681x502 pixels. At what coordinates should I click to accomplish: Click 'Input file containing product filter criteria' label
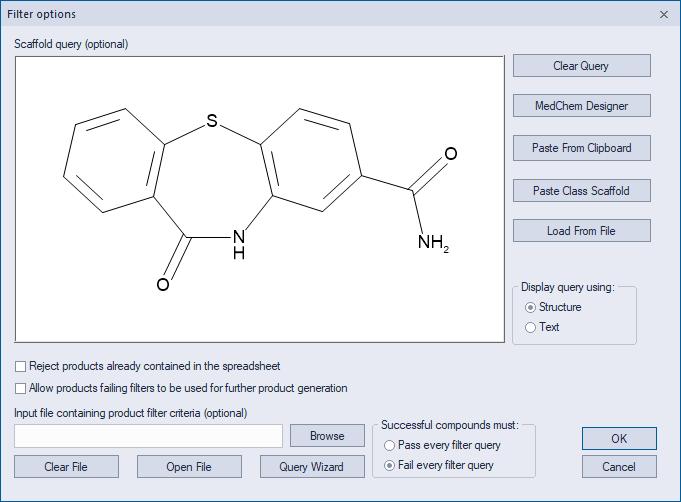tap(131, 413)
